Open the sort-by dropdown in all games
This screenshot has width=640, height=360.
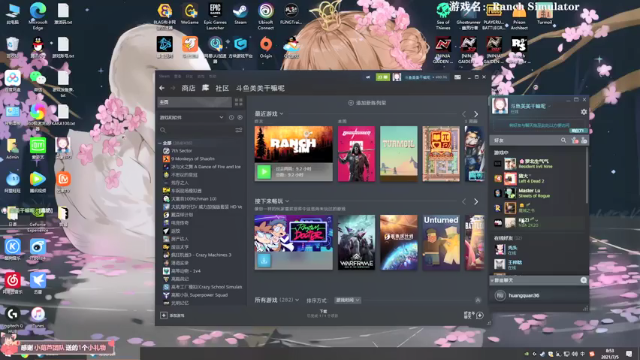click(347, 300)
